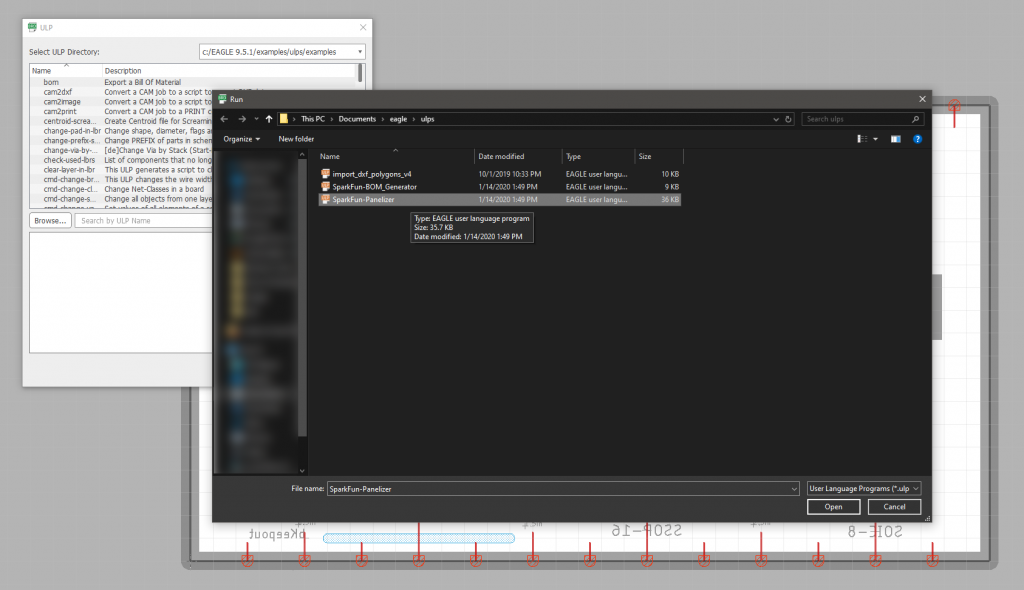Click New folder in the toolbar
This screenshot has height=590, width=1024.
click(296, 139)
